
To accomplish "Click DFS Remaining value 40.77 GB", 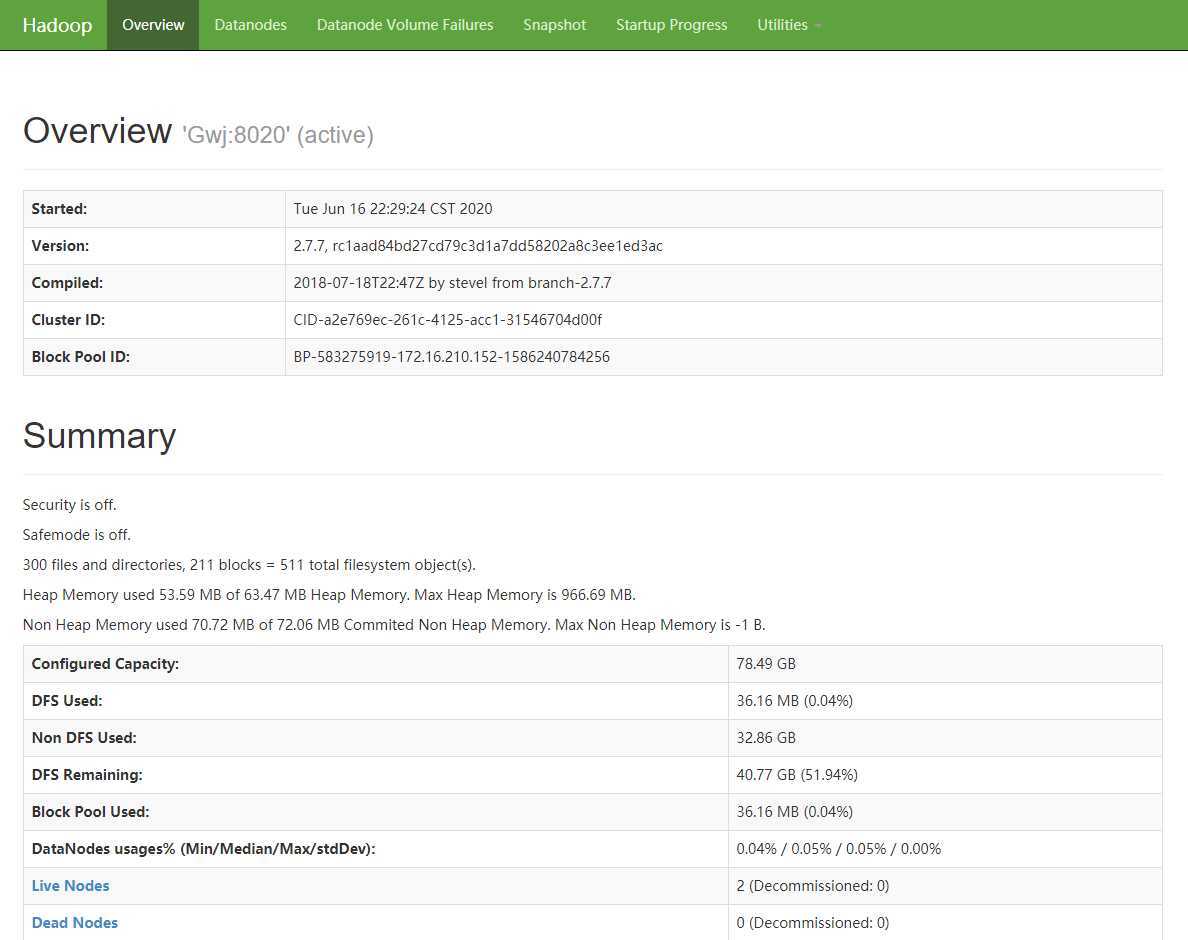I will pos(797,775).
